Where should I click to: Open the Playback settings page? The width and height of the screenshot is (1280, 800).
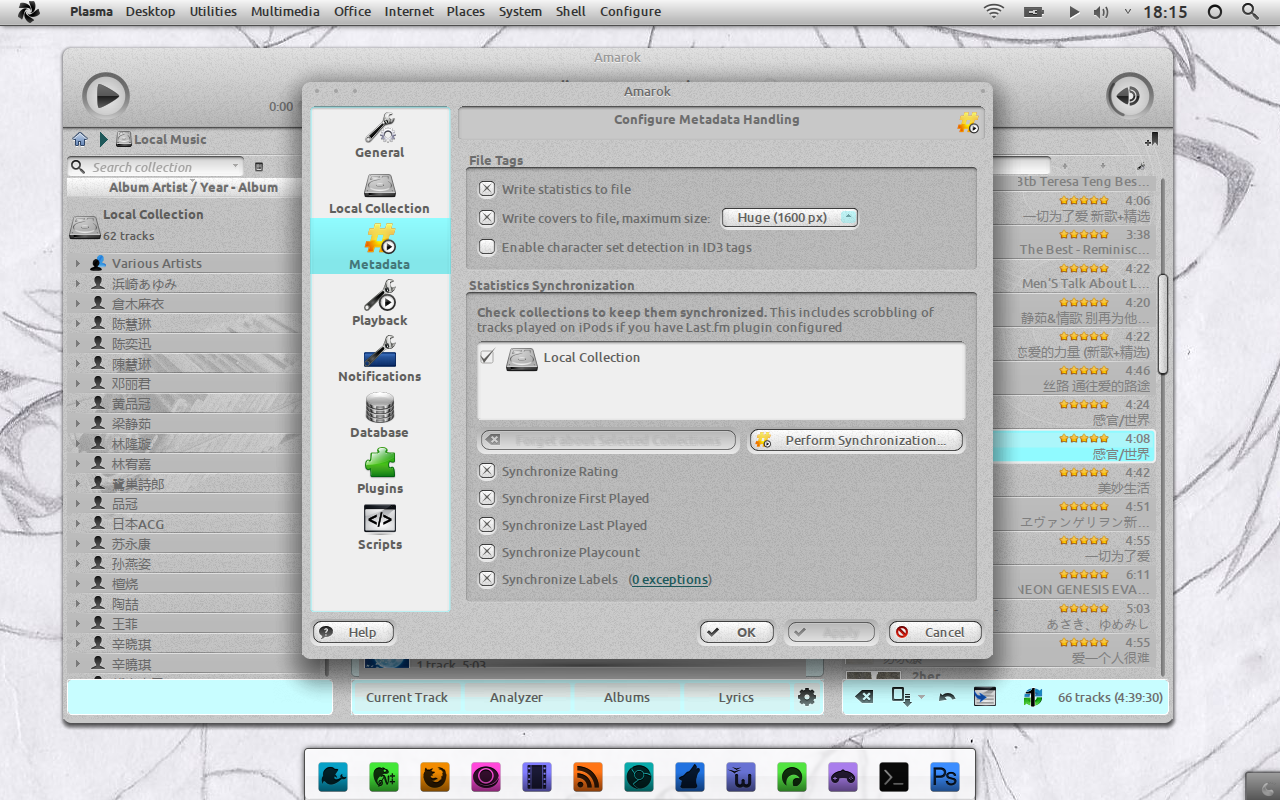tap(380, 303)
